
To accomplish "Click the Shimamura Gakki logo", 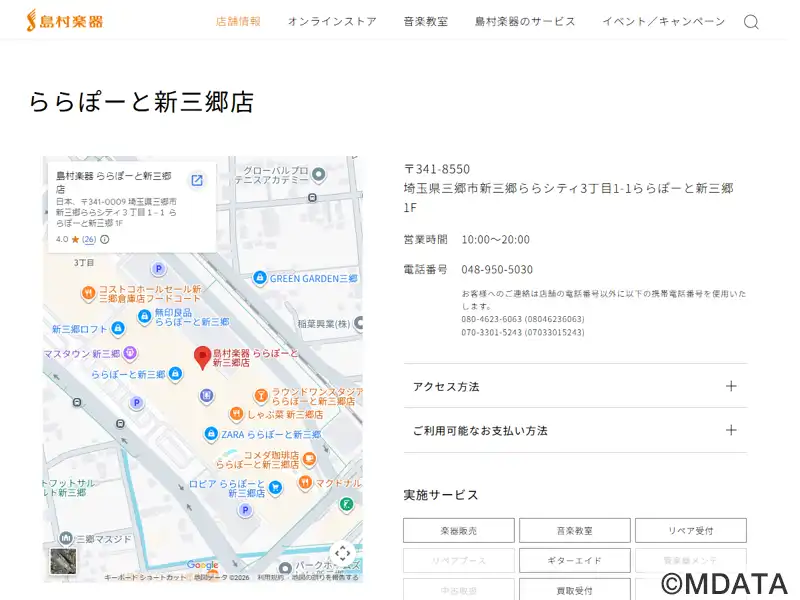I will pyautogui.click(x=66, y=20).
